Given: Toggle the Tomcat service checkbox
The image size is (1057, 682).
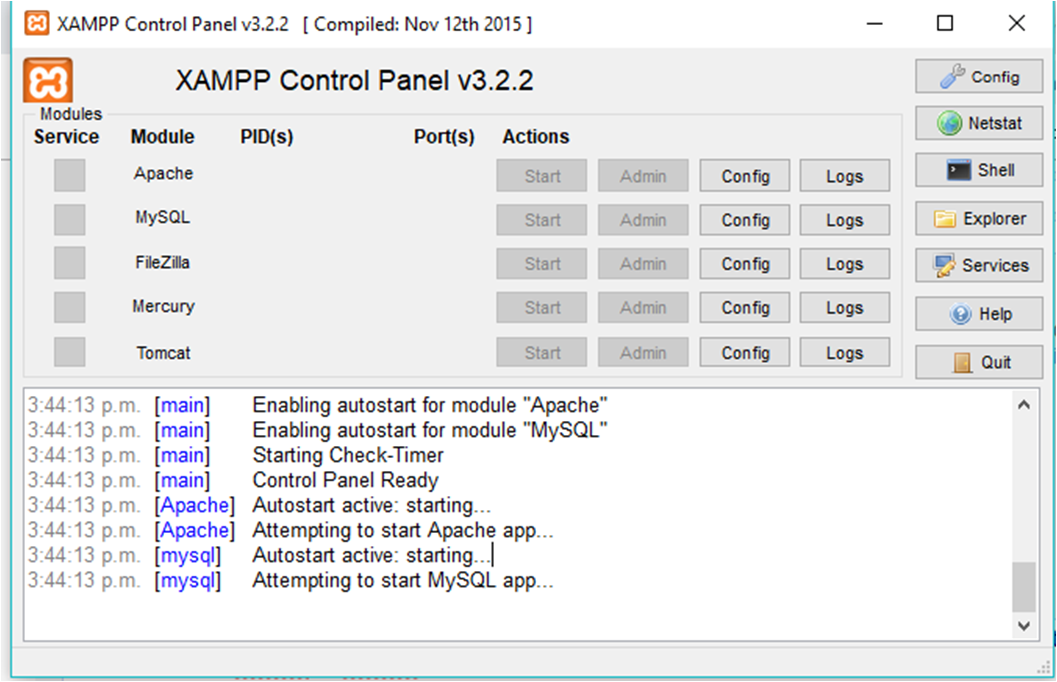Looking at the screenshot, I should (x=69, y=352).
